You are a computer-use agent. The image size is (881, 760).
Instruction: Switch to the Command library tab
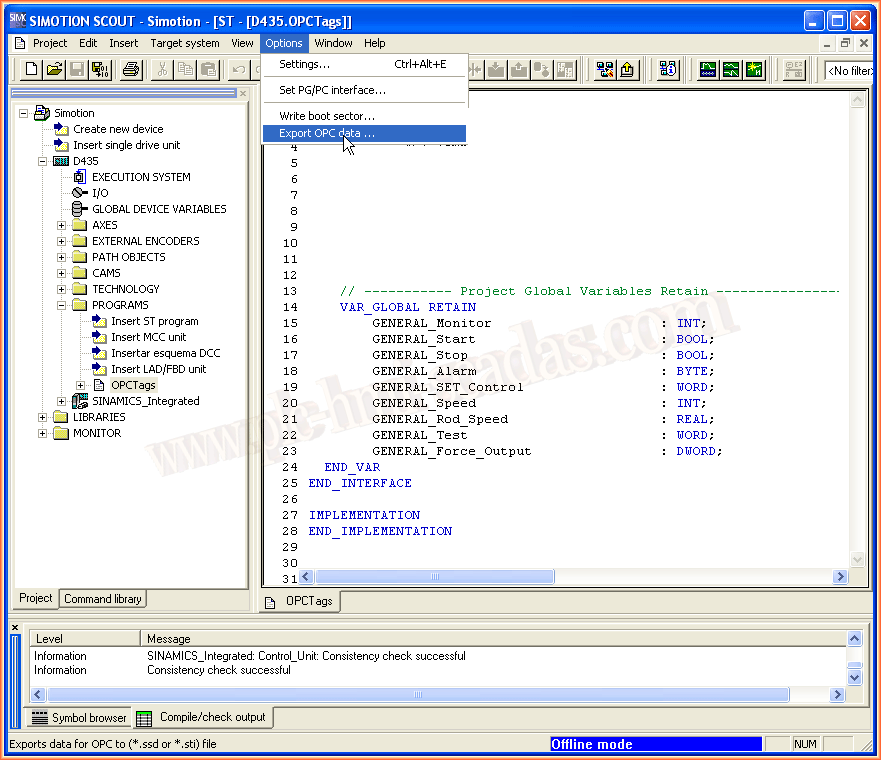coord(103,599)
